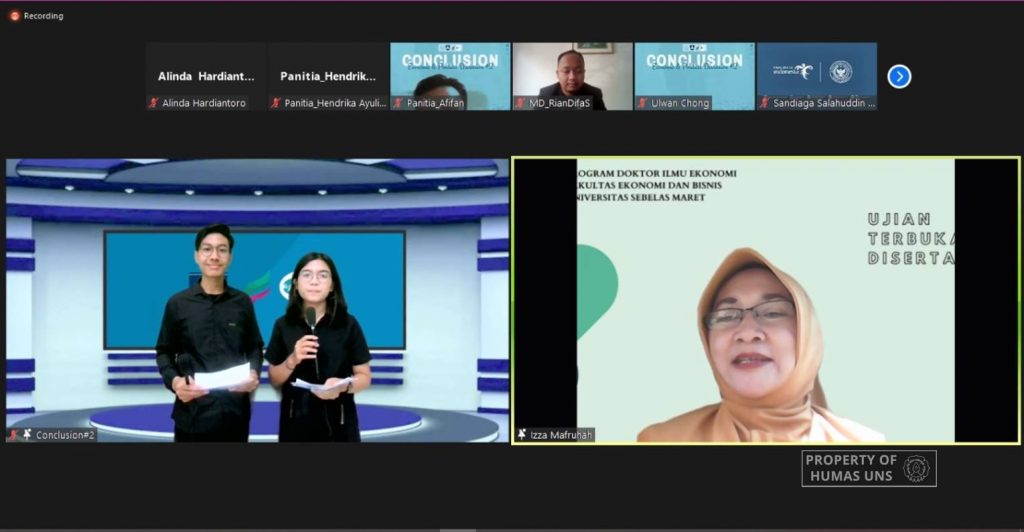This screenshot has width=1024, height=532.
Task: Select the MD_RianDifaS video thumbnail
Action: pyautogui.click(x=573, y=76)
